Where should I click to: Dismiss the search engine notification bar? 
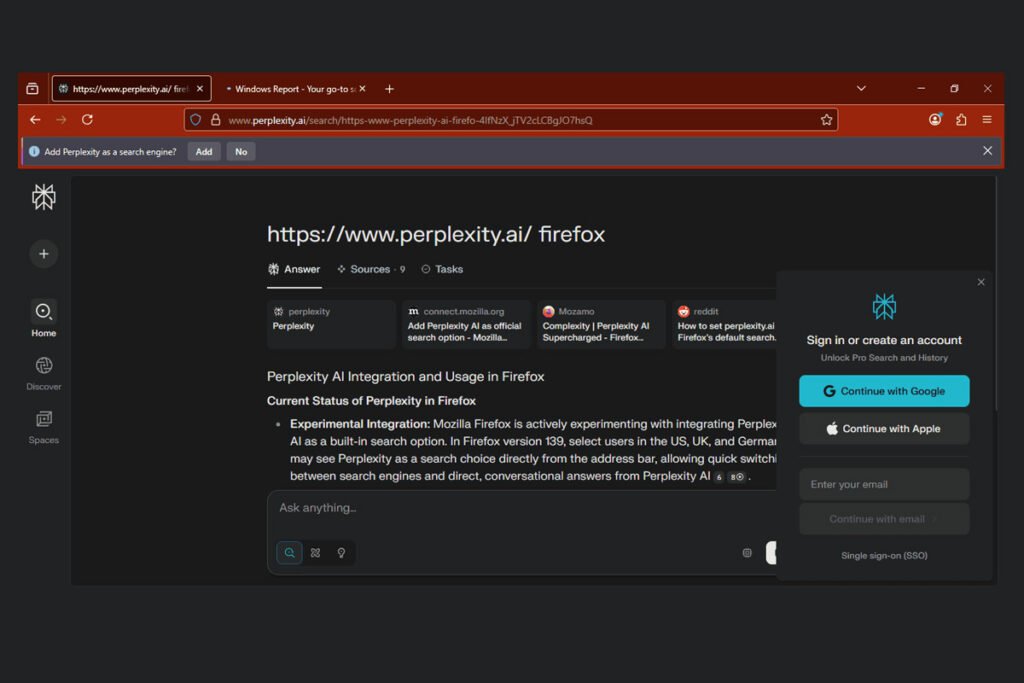point(987,151)
